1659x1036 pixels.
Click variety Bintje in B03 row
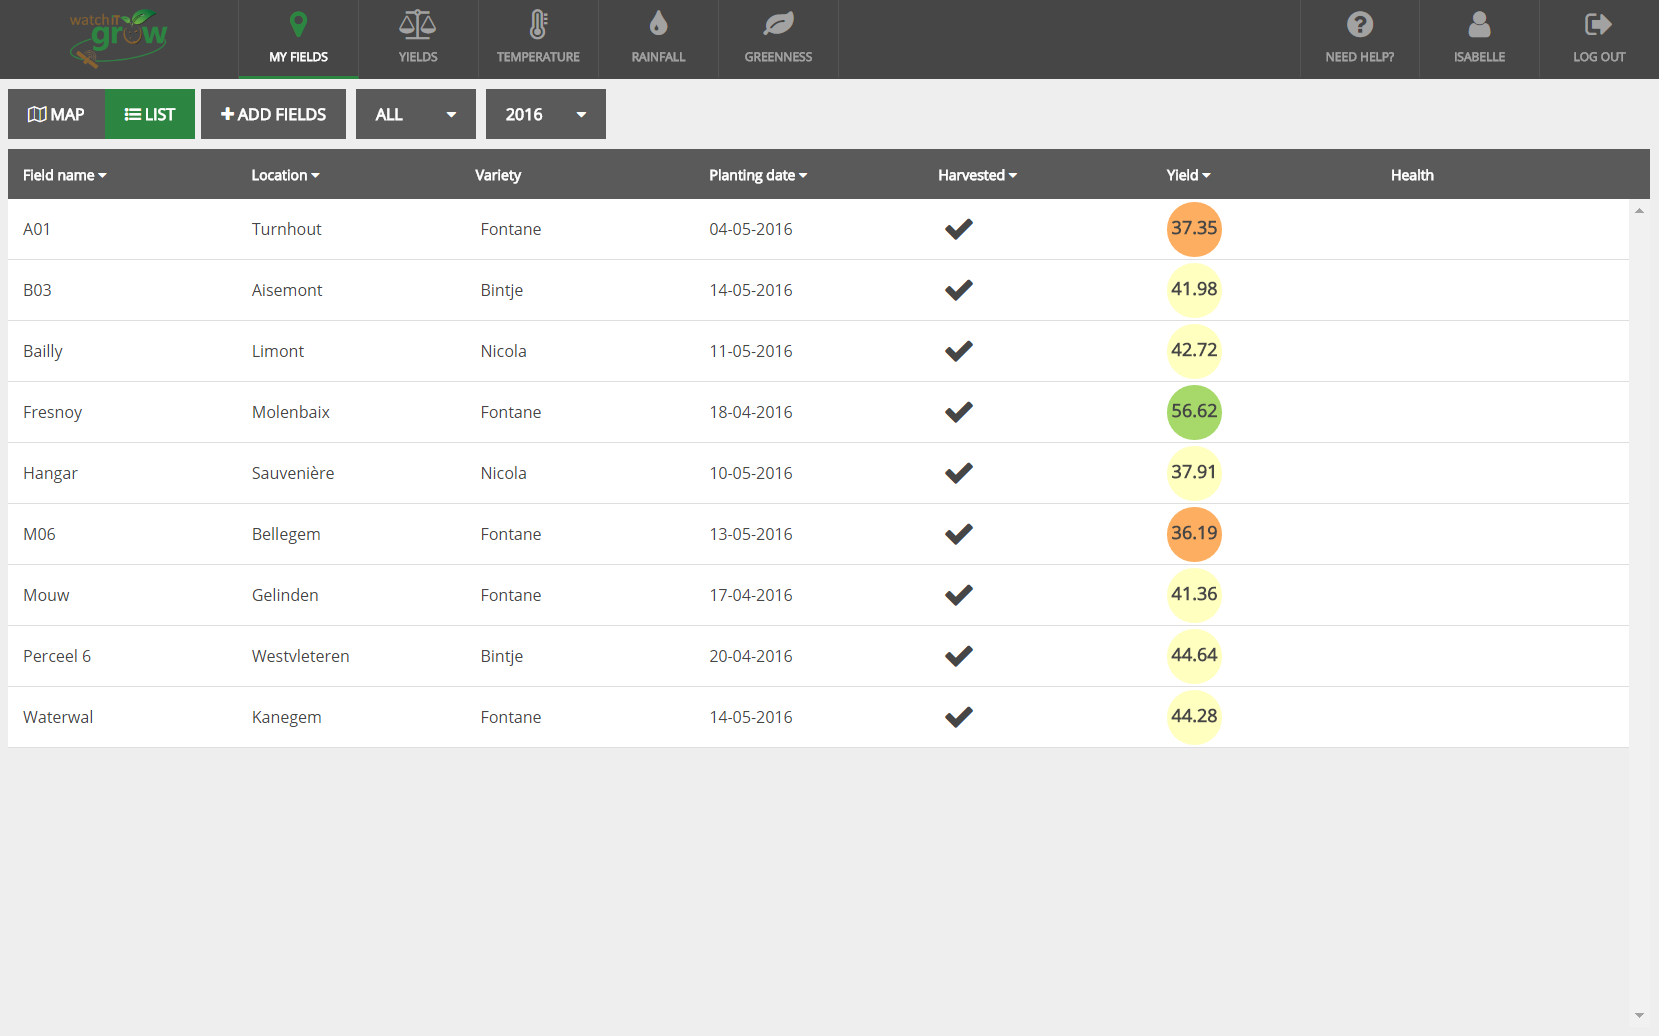pyautogui.click(x=502, y=290)
